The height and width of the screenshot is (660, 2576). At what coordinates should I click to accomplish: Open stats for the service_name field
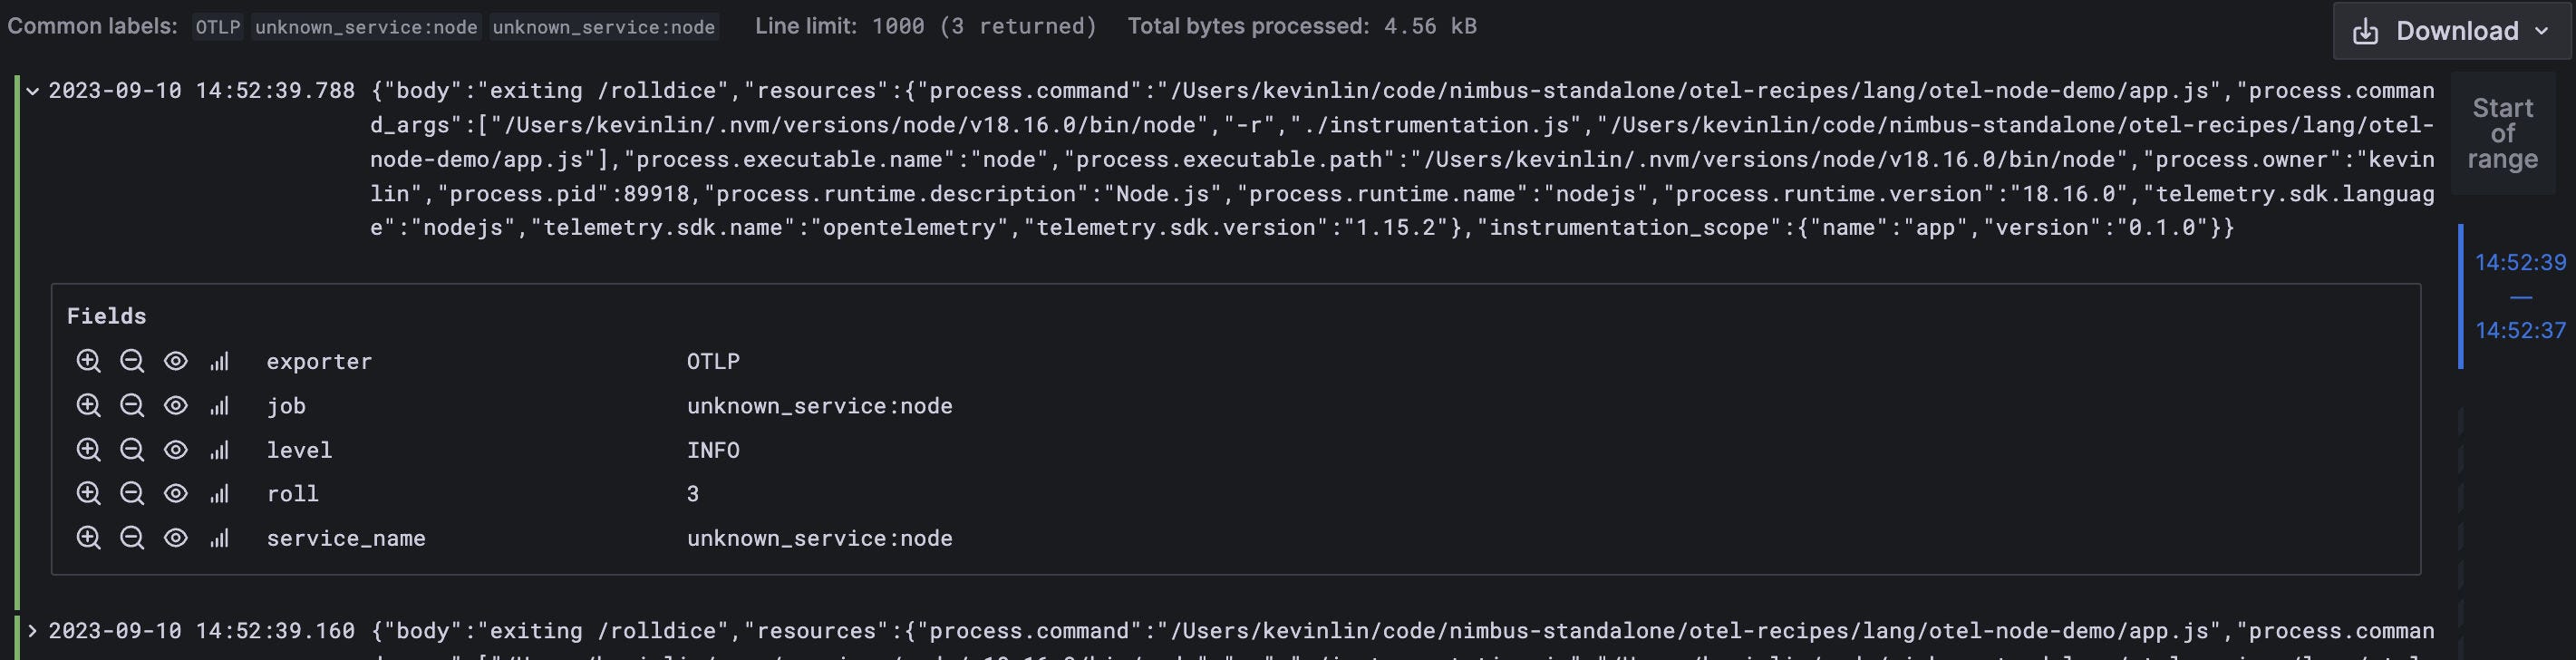[x=221, y=537]
